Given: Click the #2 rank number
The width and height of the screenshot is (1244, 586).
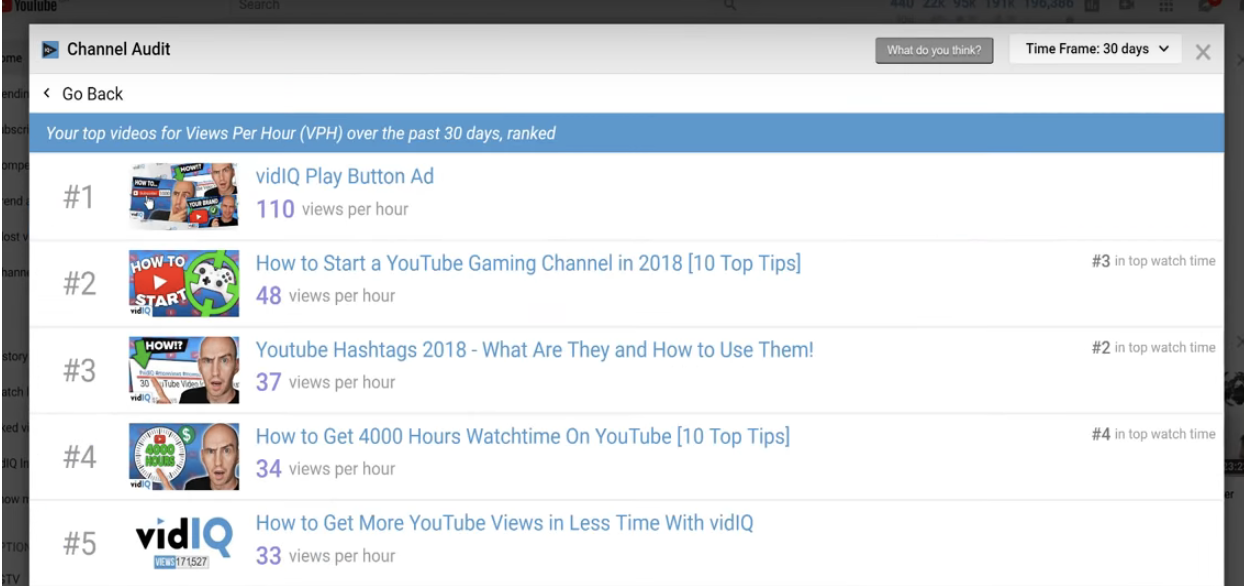Looking at the screenshot, I should pyautogui.click(x=79, y=284).
